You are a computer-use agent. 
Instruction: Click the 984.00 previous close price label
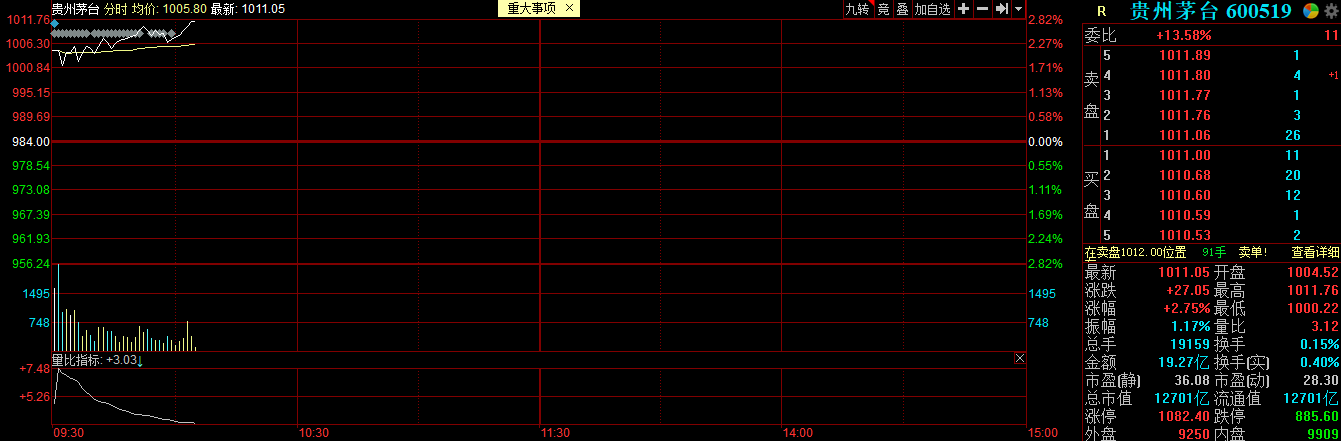point(31,141)
